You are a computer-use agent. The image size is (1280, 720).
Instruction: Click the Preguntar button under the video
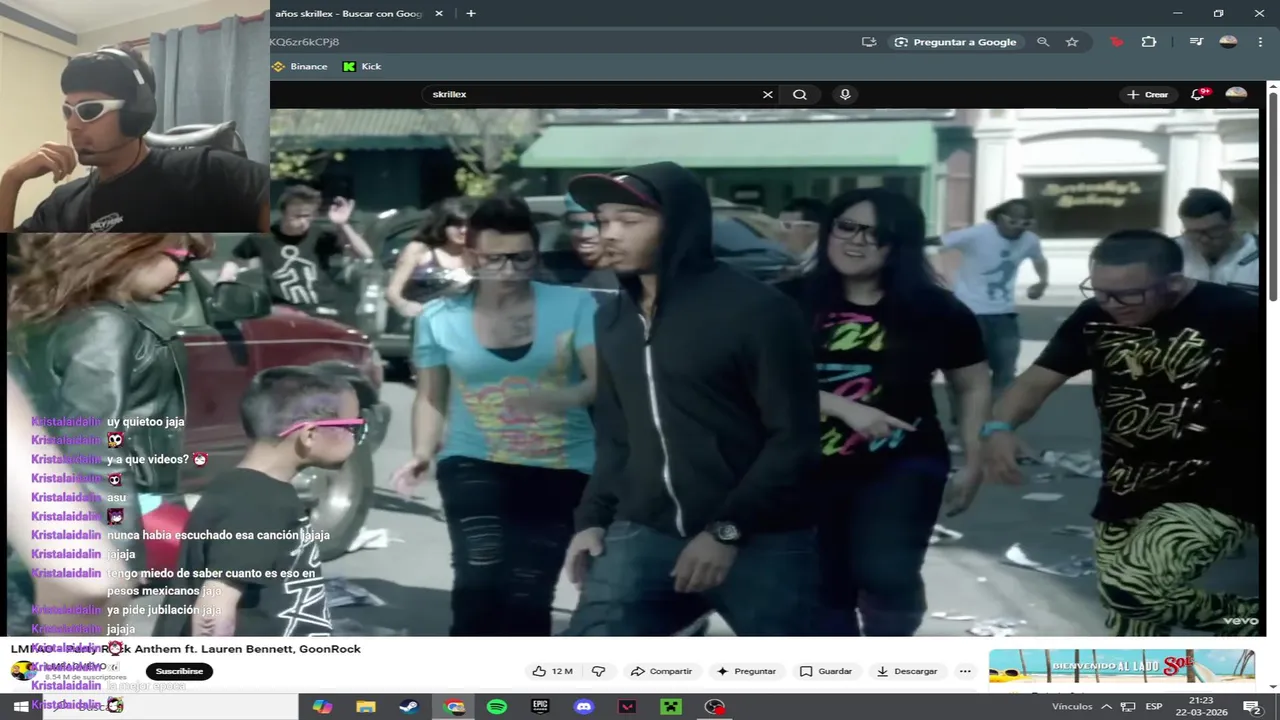(746, 671)
